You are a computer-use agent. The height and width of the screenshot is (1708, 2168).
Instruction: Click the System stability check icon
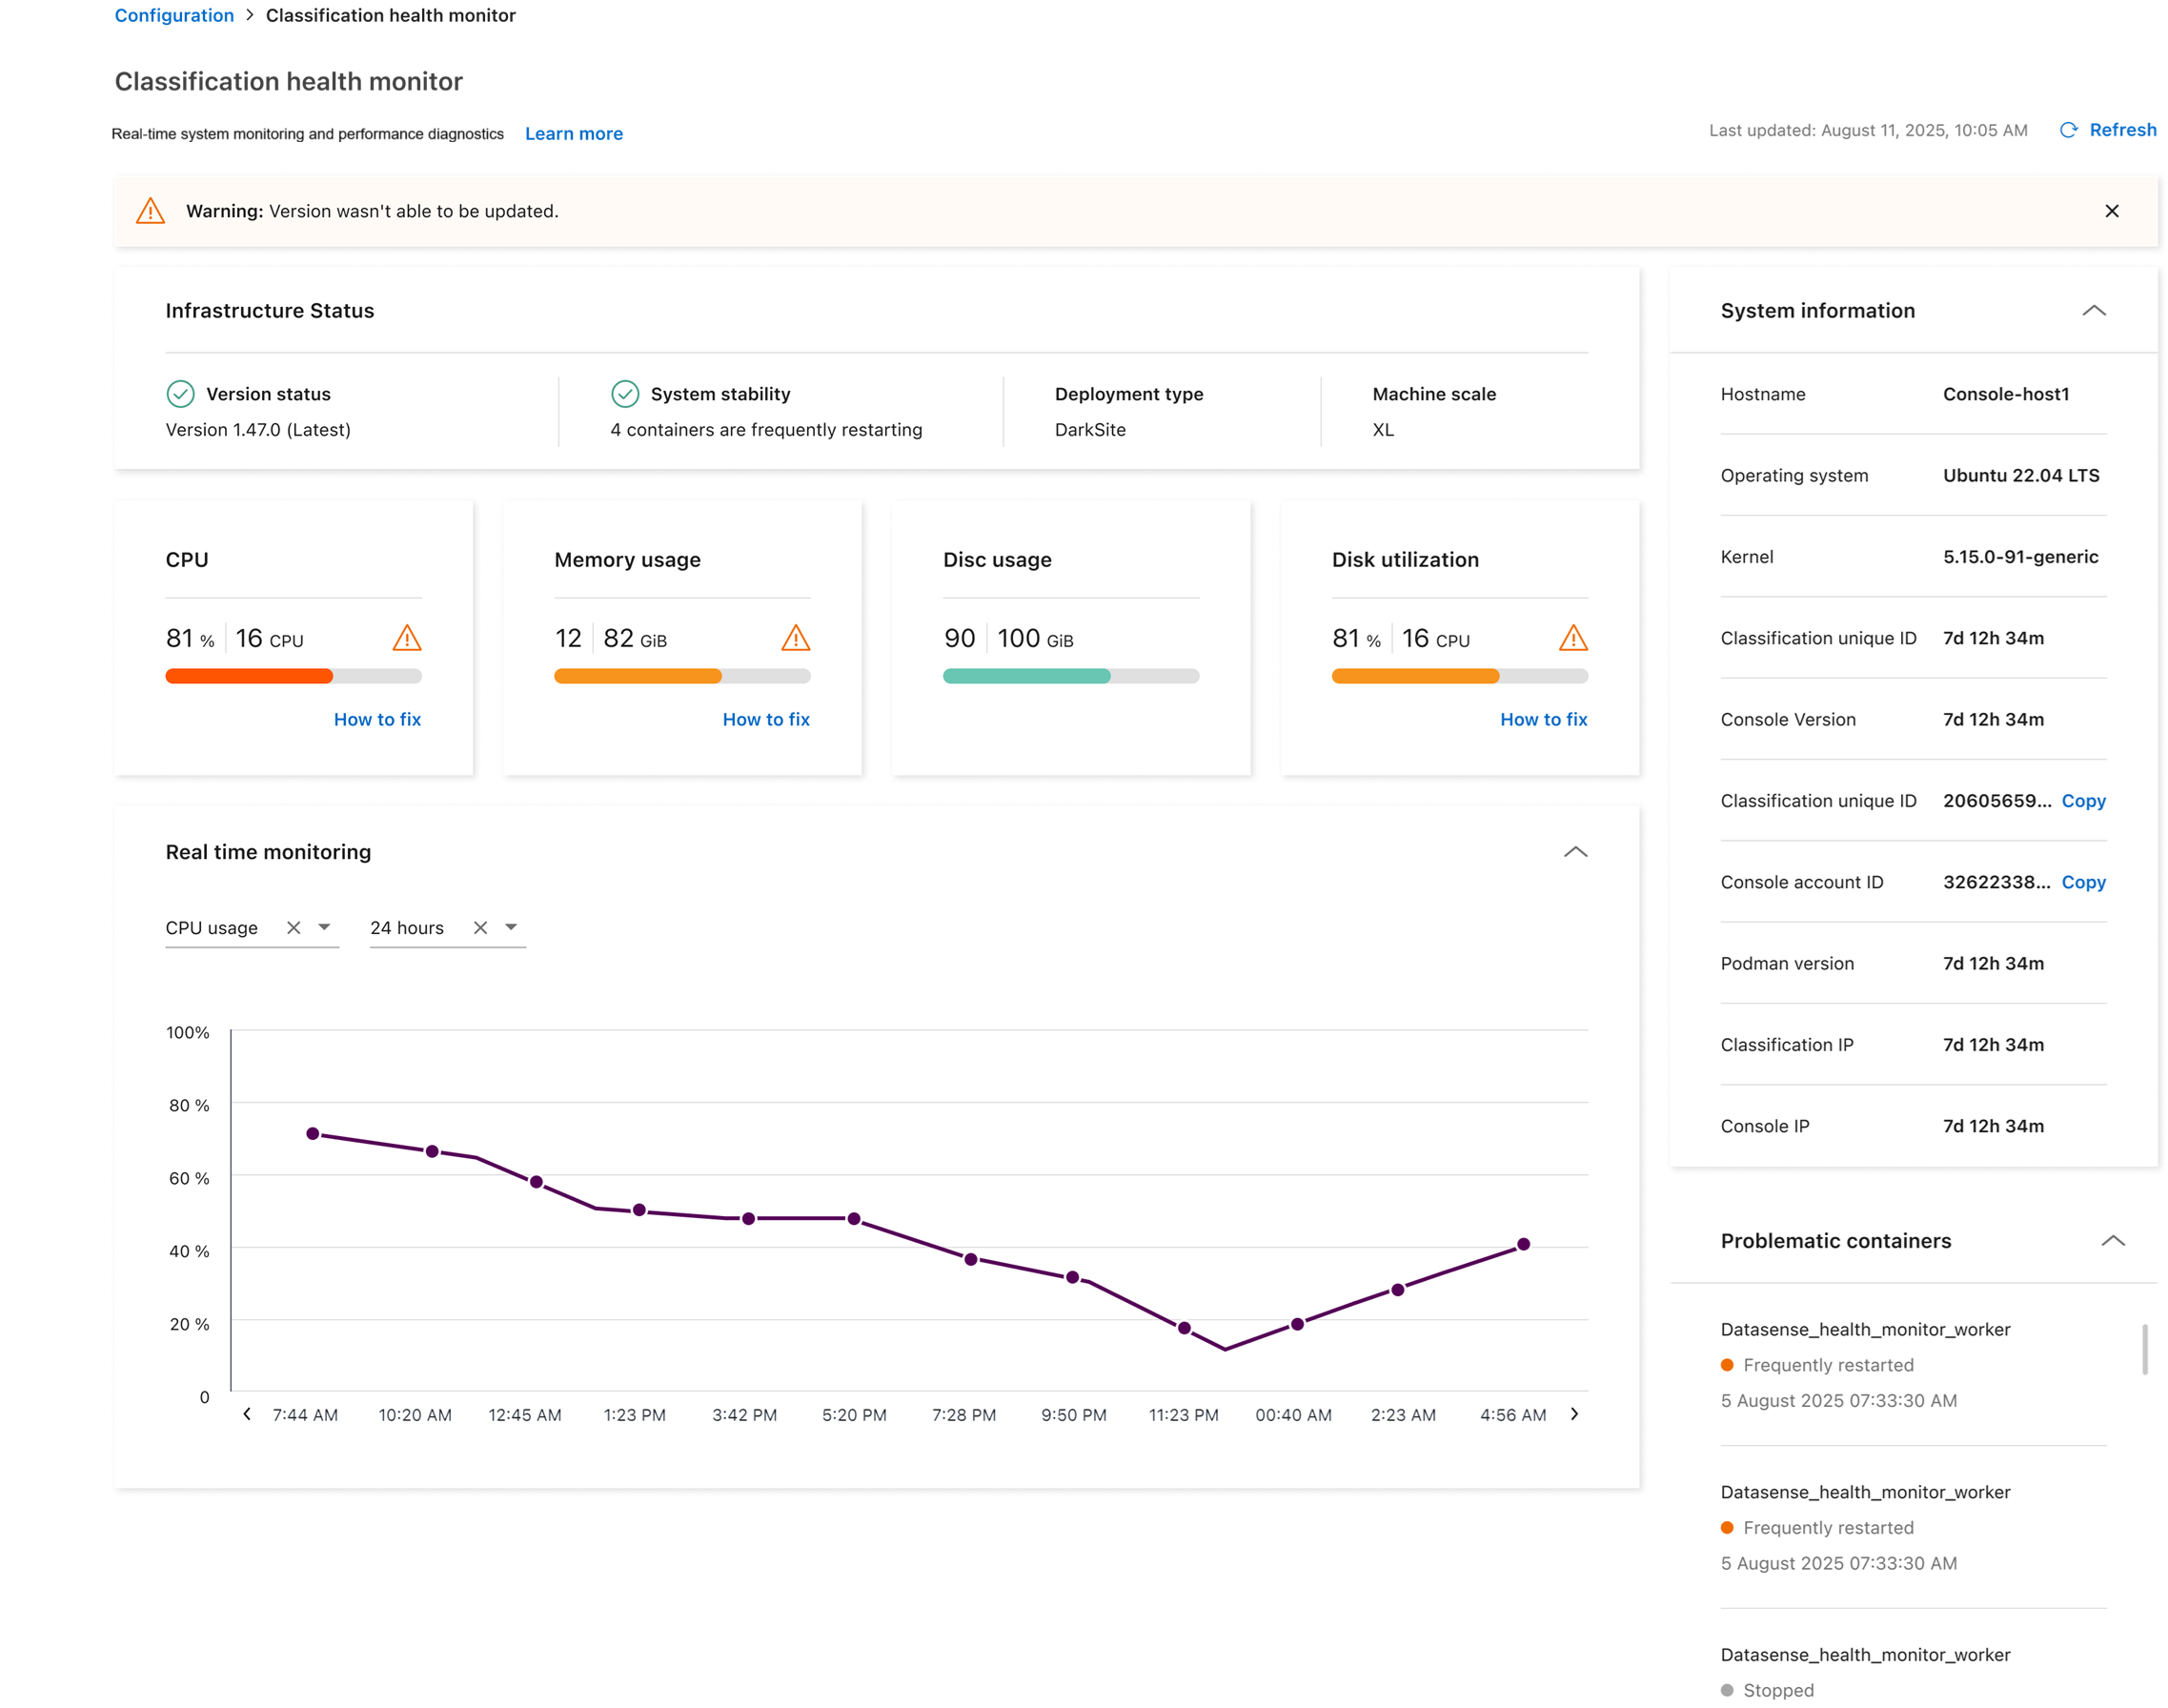[625, 393]
